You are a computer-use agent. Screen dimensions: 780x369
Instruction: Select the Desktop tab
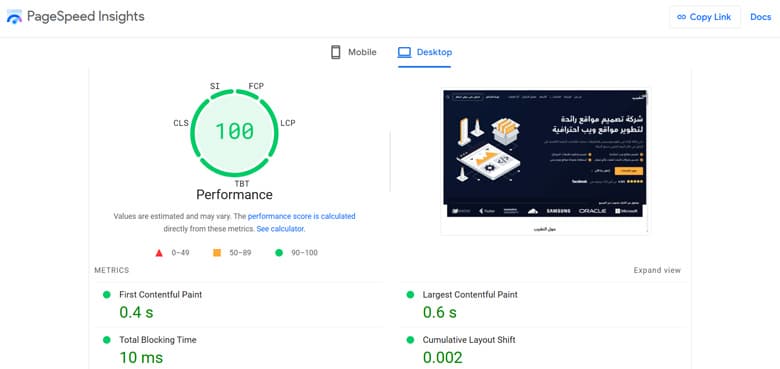[x=425, y=52]
